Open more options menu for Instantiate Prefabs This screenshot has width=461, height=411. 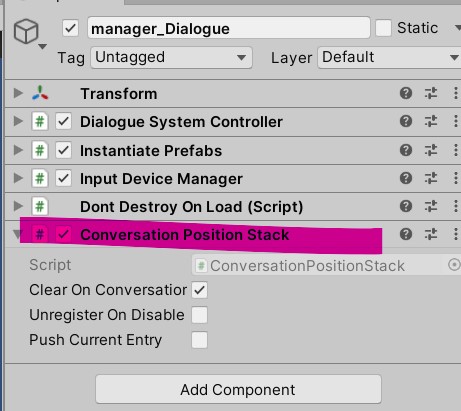tap(456, 150)
